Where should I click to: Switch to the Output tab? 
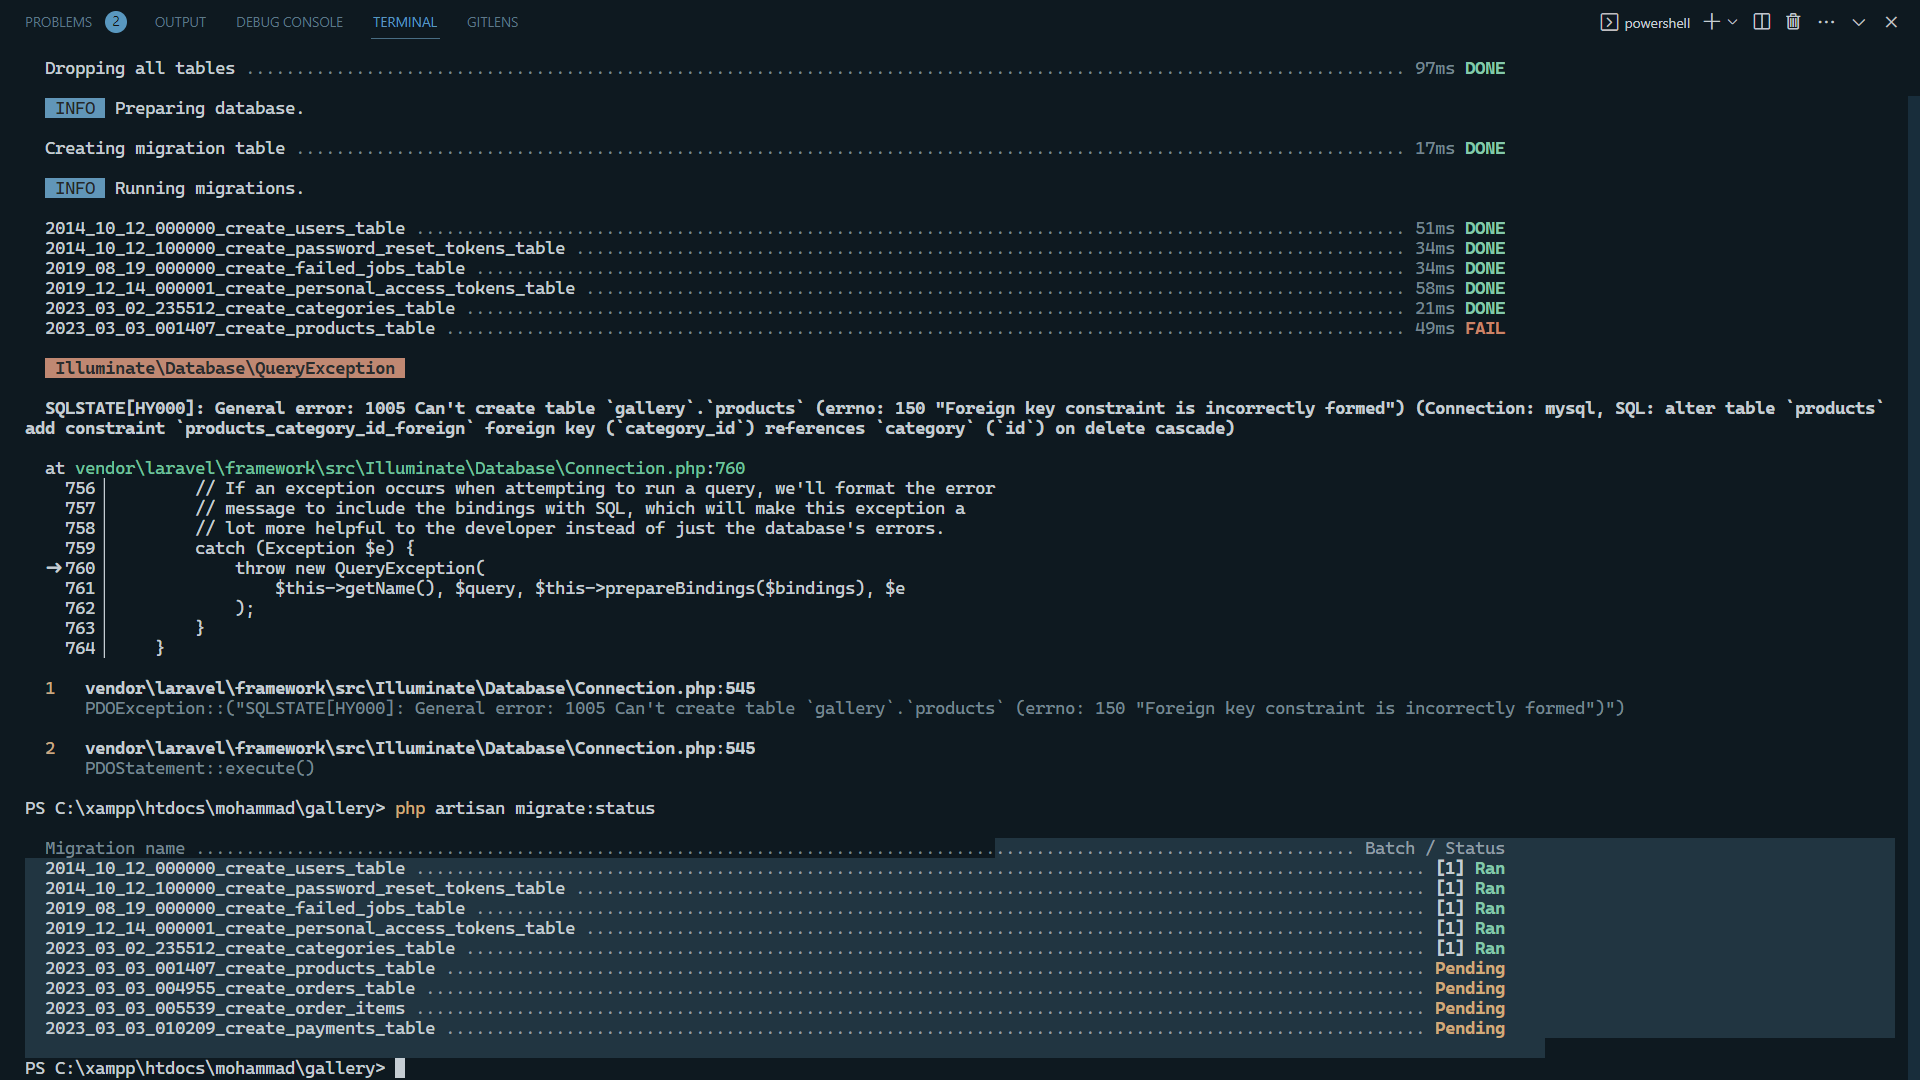(180, 22)
